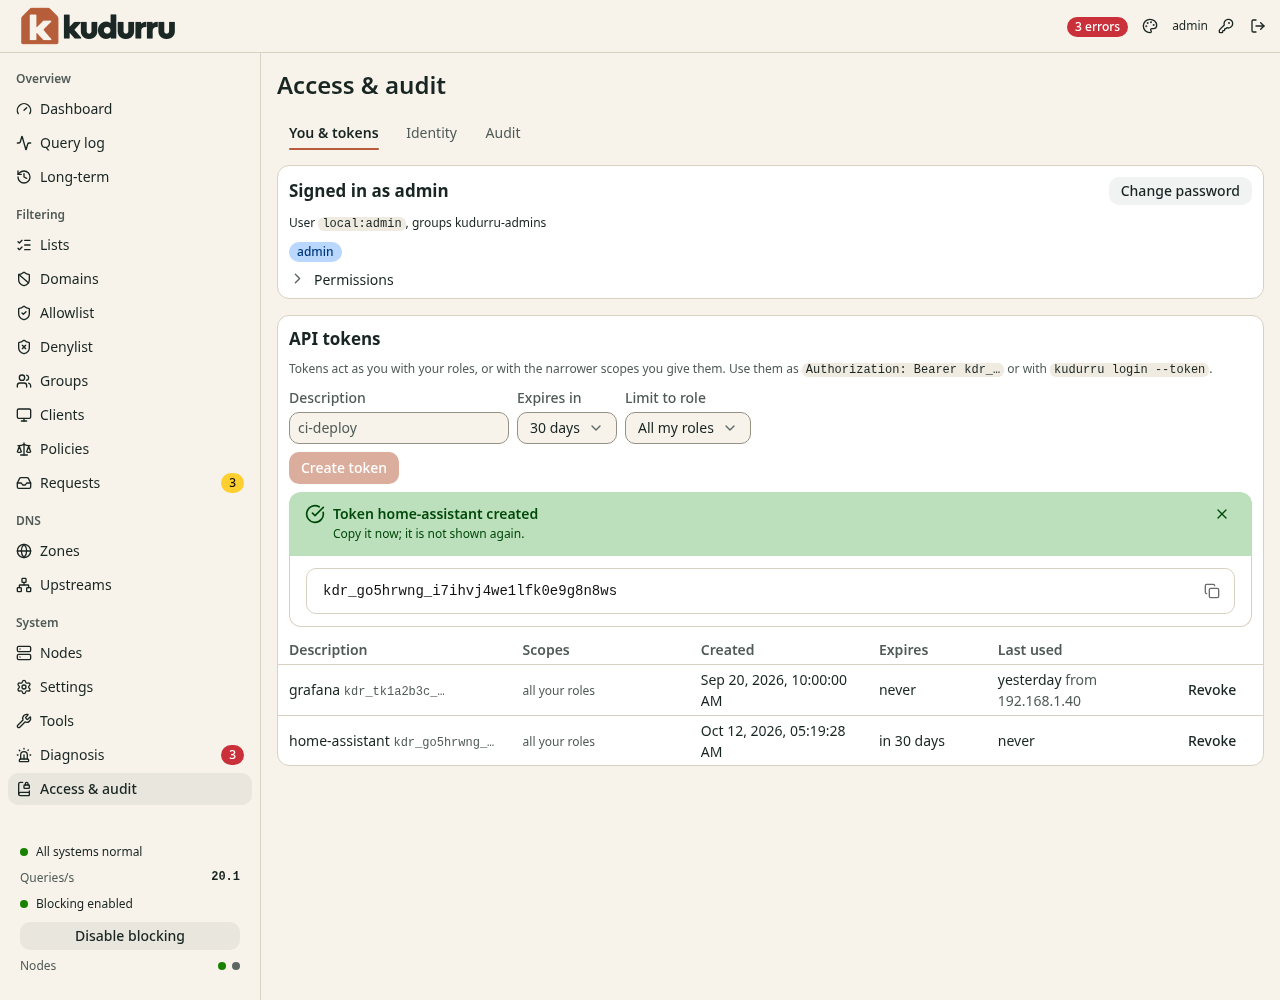Screen dimensions: 1280x1000
Task: Open the Nodes page
Action: (130, 653)
